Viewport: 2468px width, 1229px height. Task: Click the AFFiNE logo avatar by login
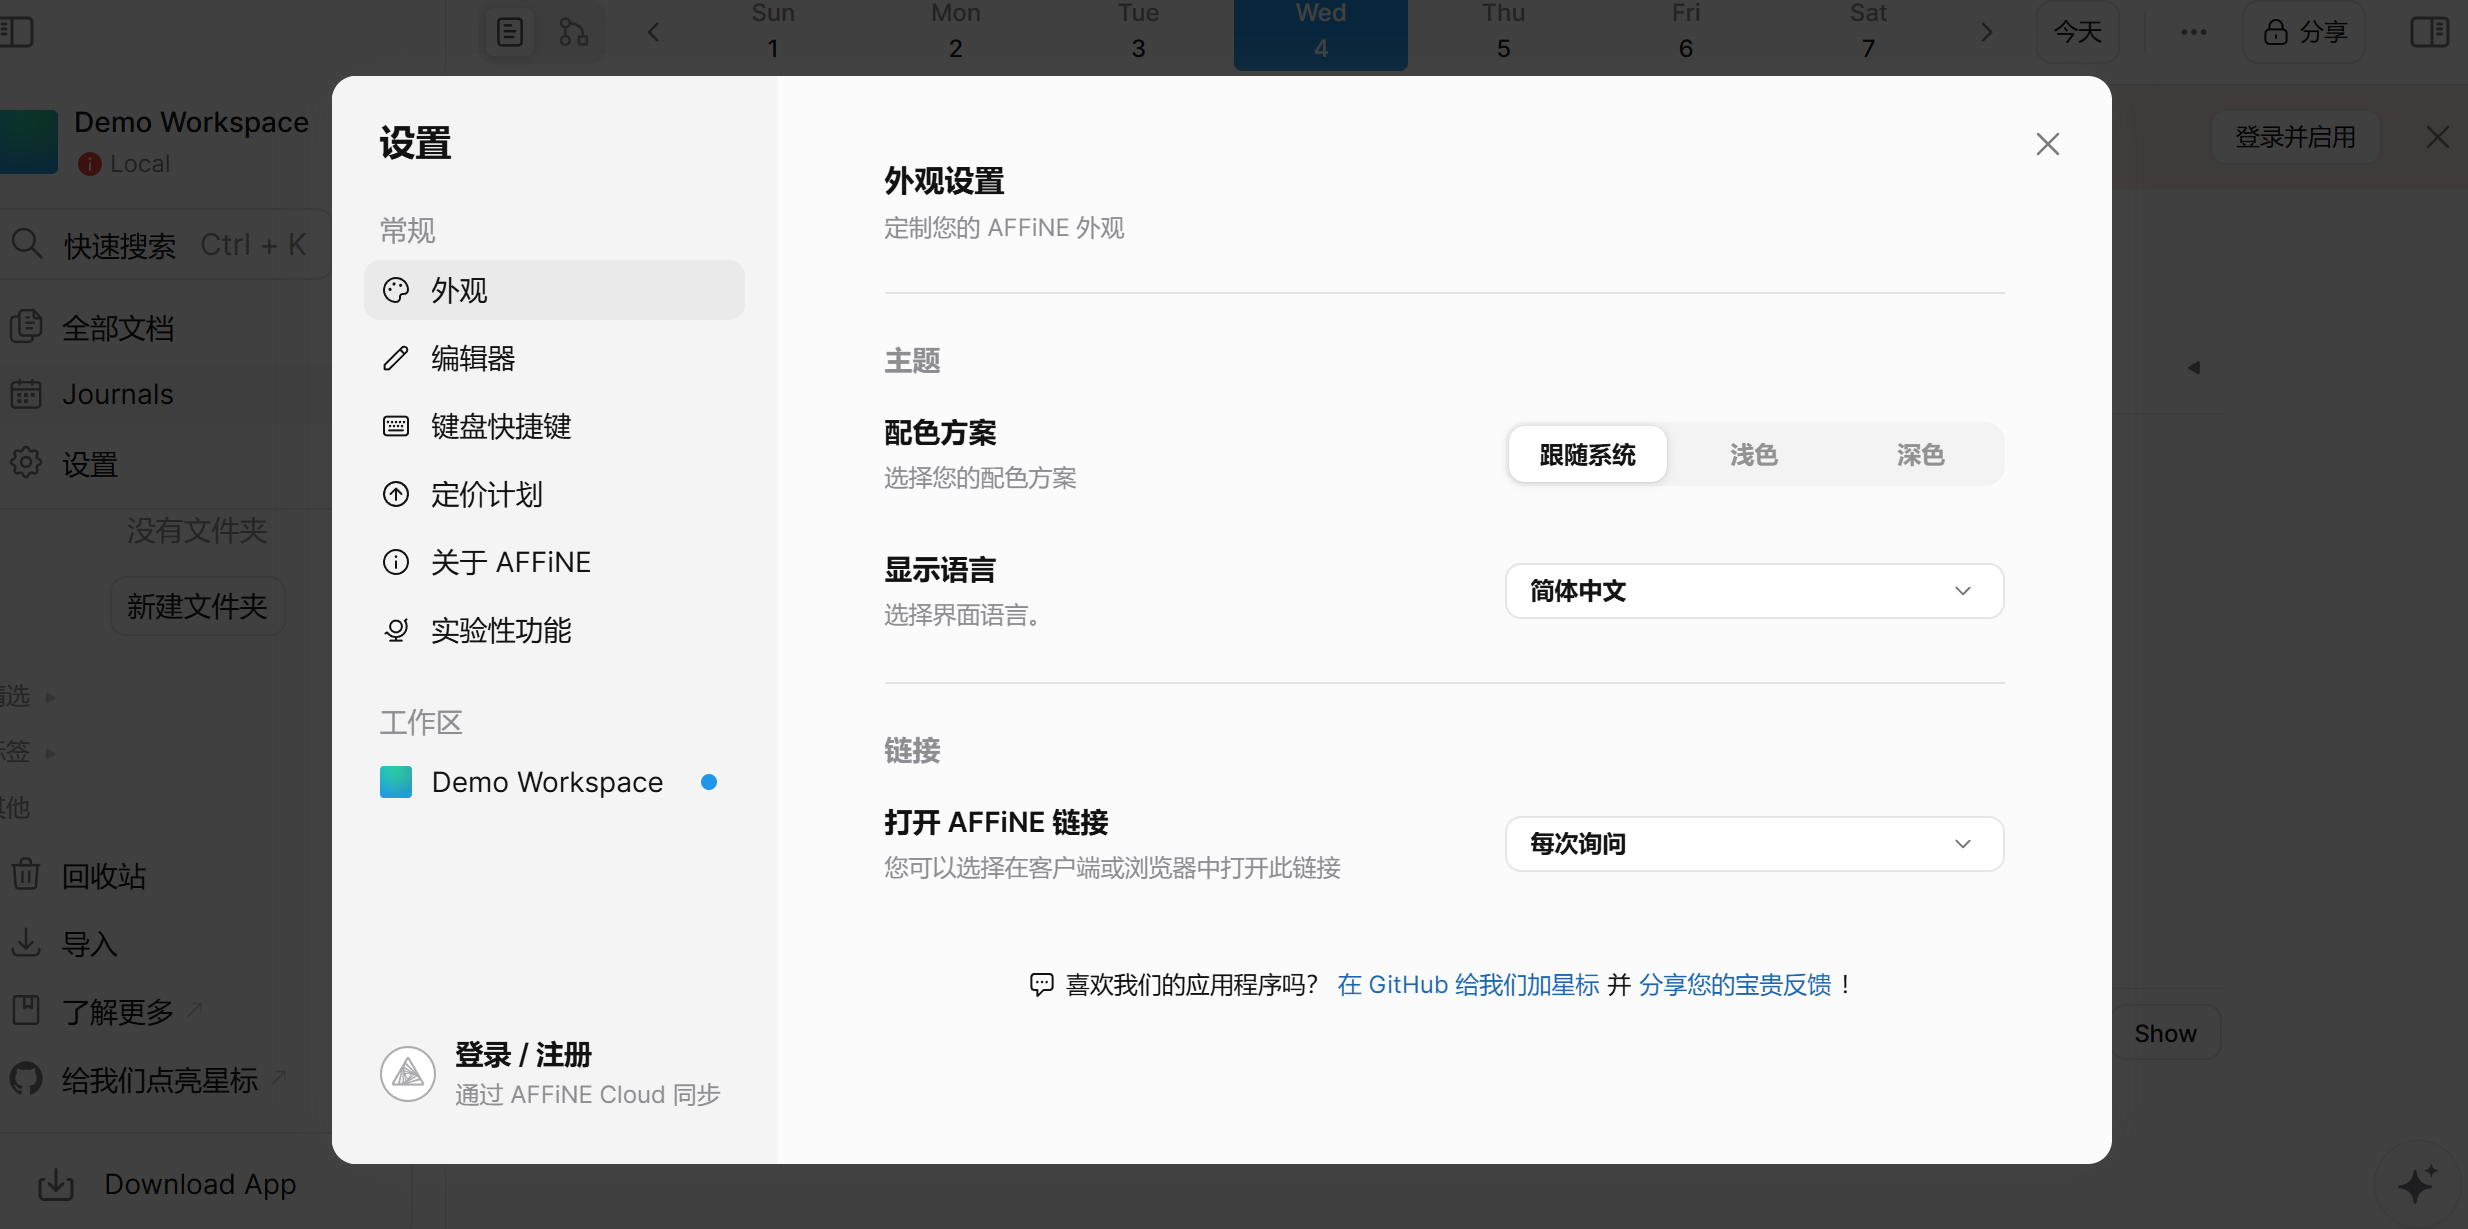tap(408, 1074)
